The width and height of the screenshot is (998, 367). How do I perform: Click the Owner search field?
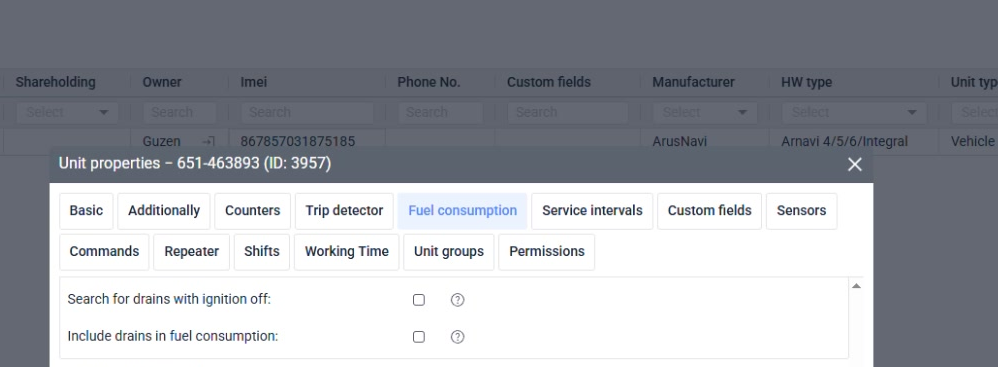point(179,113)
